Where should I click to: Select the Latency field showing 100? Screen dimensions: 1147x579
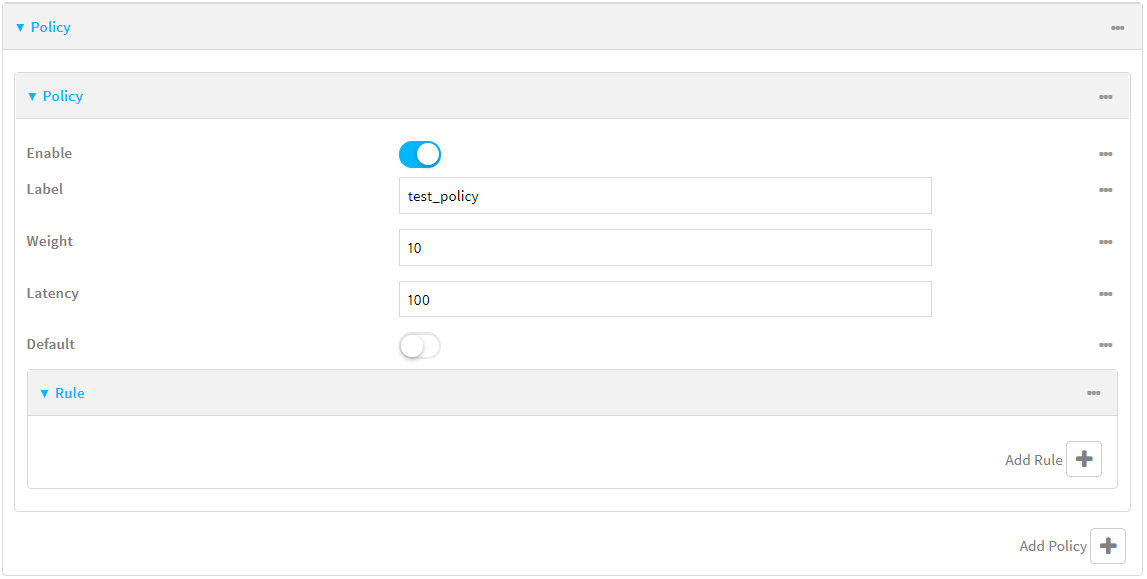pos(666,298)
